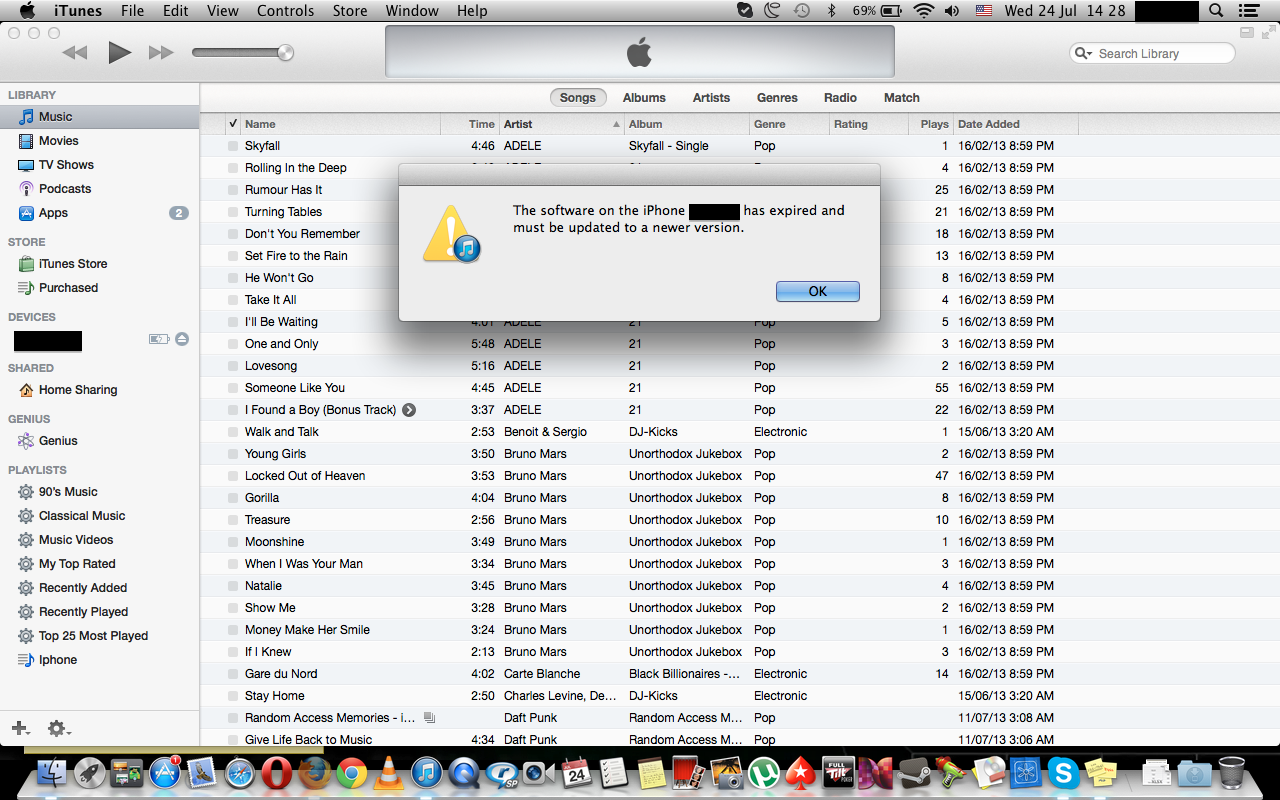1280x800 pixels.
Task: Sort by the Date Added column header
Action: coord(1015,124)
